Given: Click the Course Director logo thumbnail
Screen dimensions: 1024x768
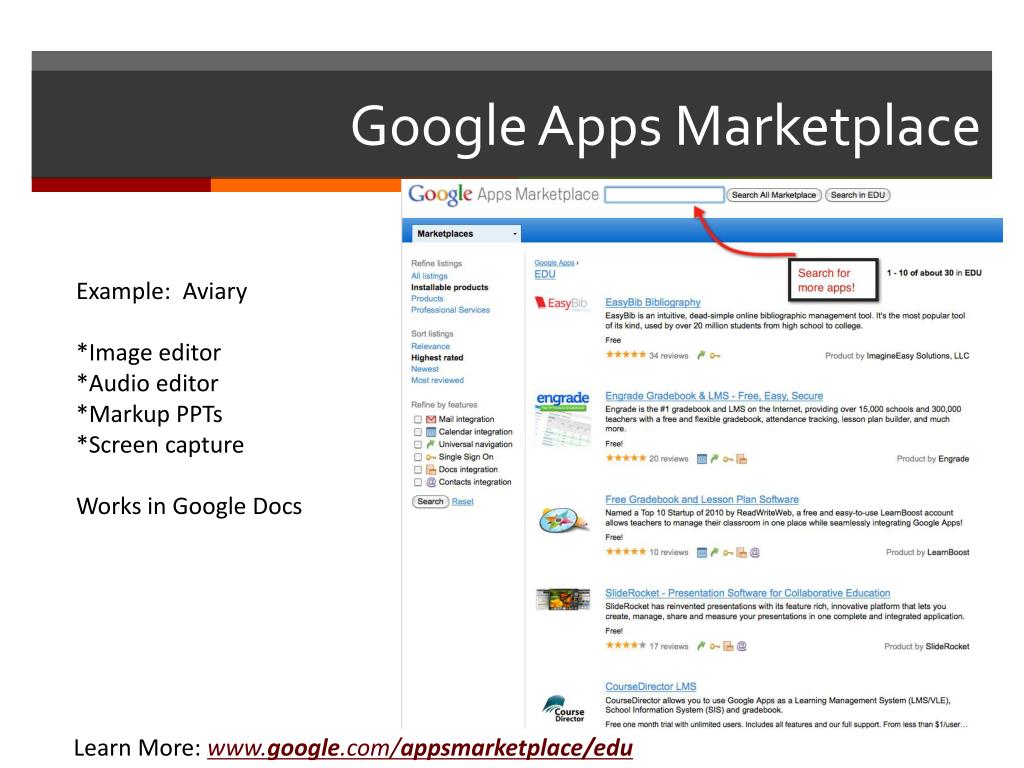Looking at the screenshot, I should tap(563, 709).
